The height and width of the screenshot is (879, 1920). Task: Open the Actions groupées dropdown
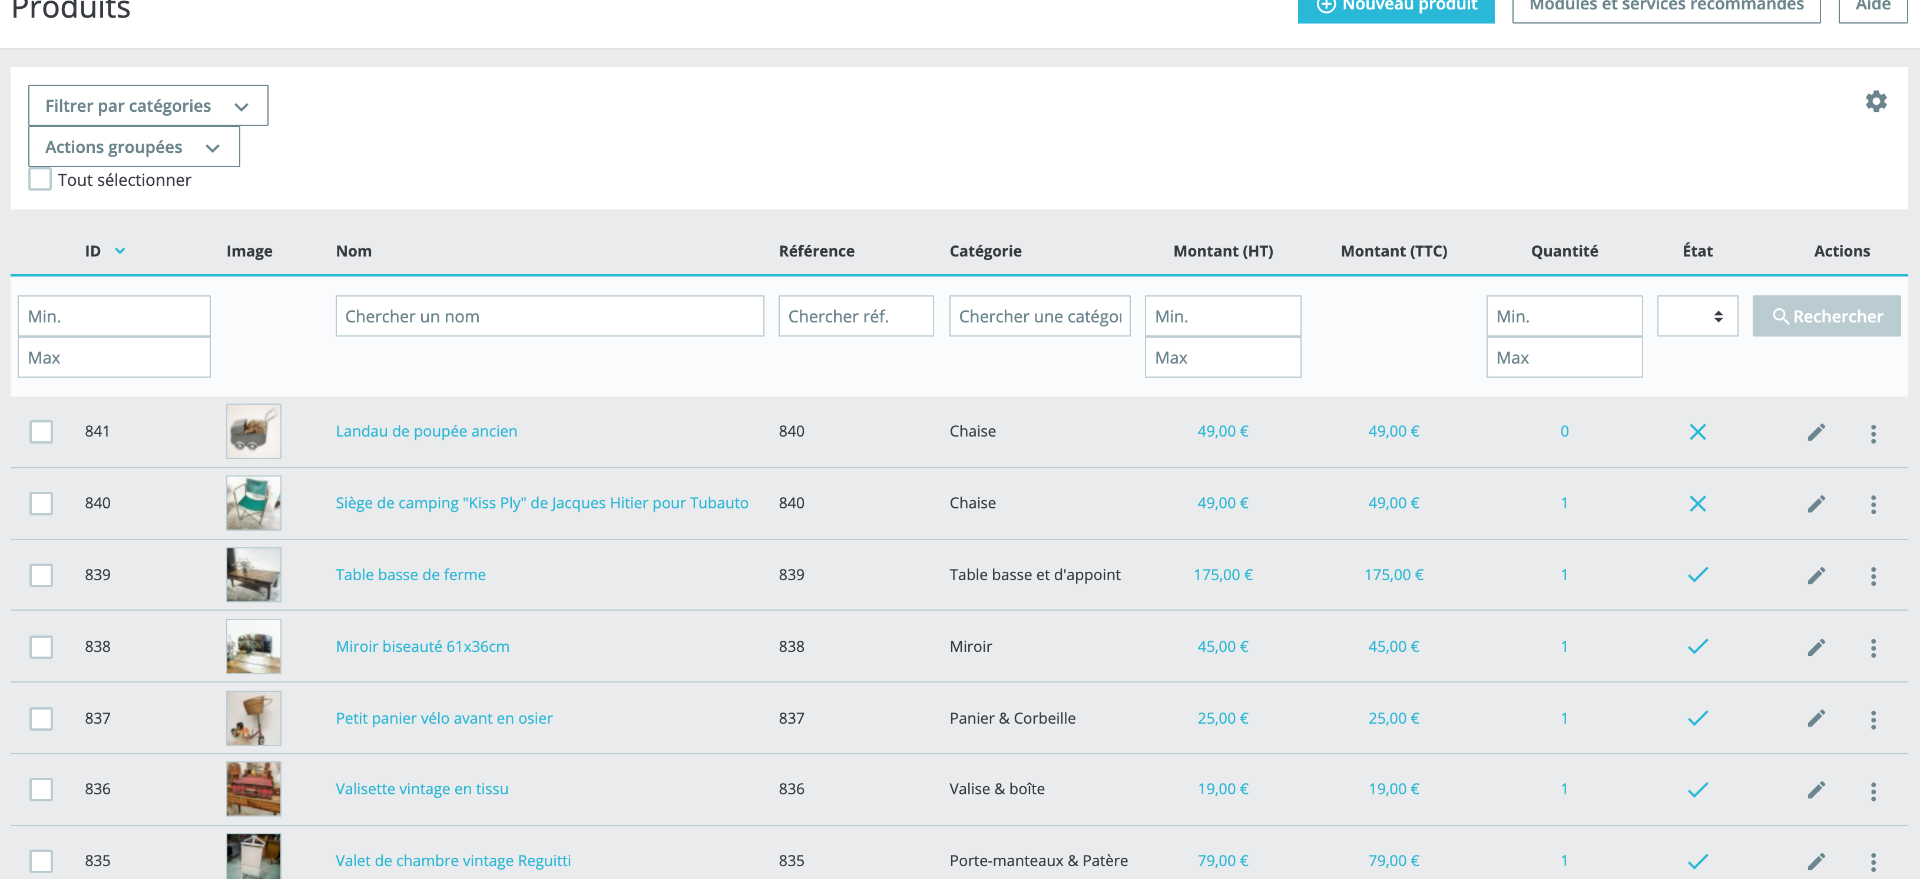tap(134, 147)
